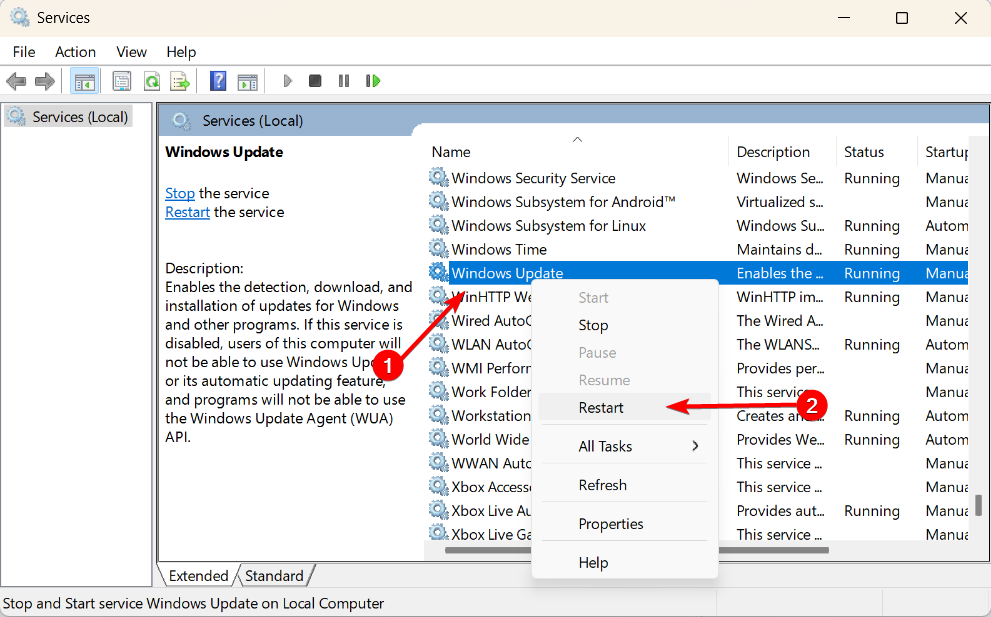Open Properties from the toolbar icon

pos(121,81)
